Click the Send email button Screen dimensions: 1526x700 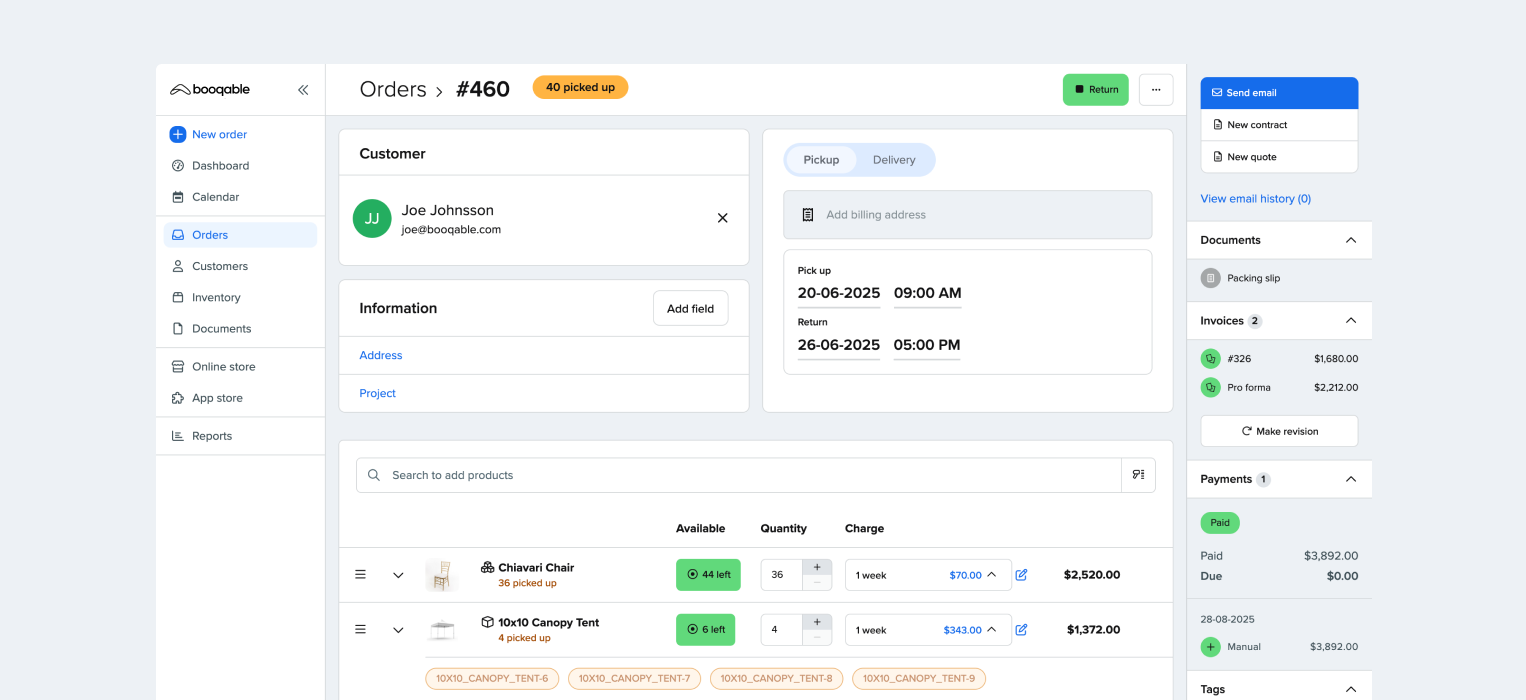pos(1279,93)
